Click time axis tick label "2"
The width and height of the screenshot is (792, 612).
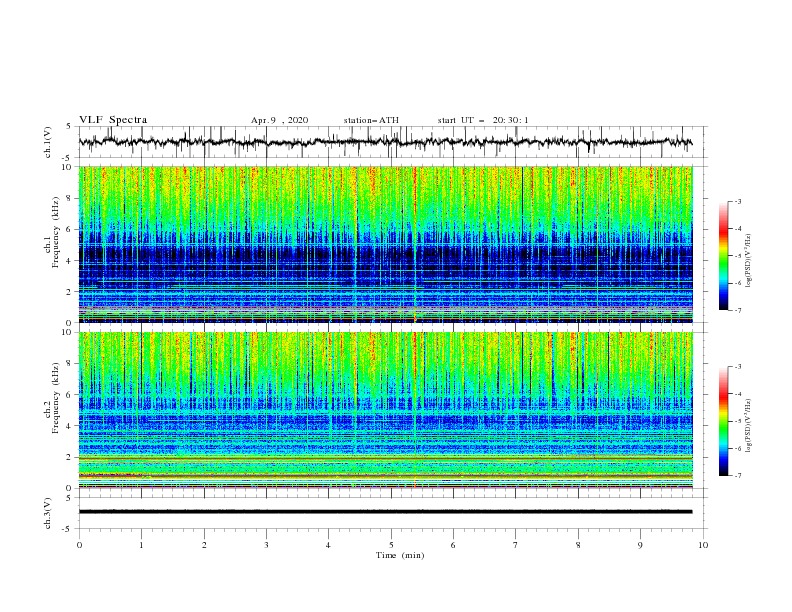tap(204, 545)
